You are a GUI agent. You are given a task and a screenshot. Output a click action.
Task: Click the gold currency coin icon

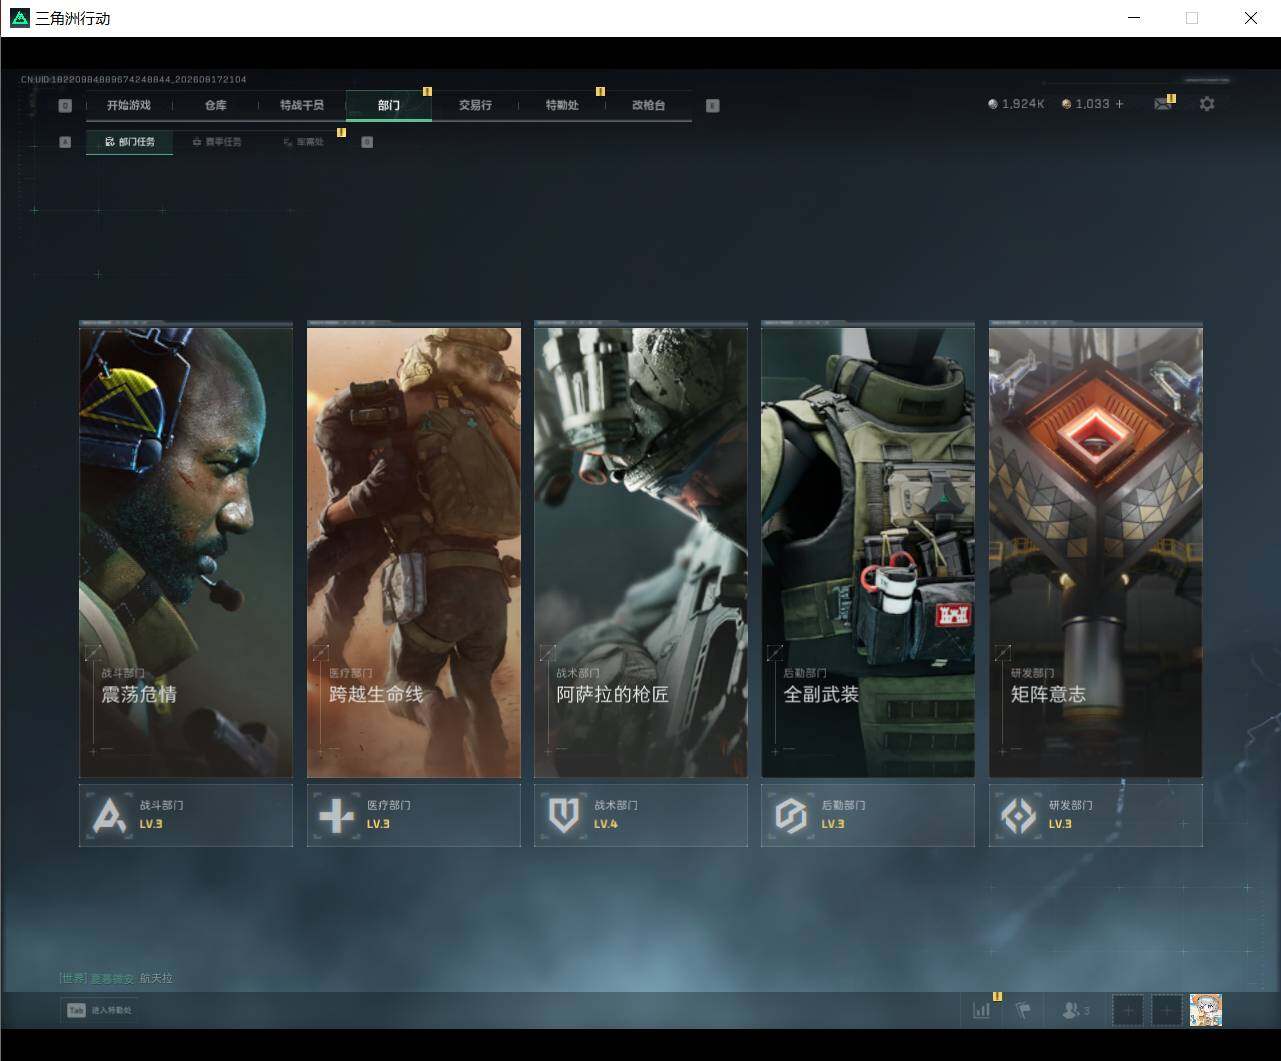coord(1067,104)
